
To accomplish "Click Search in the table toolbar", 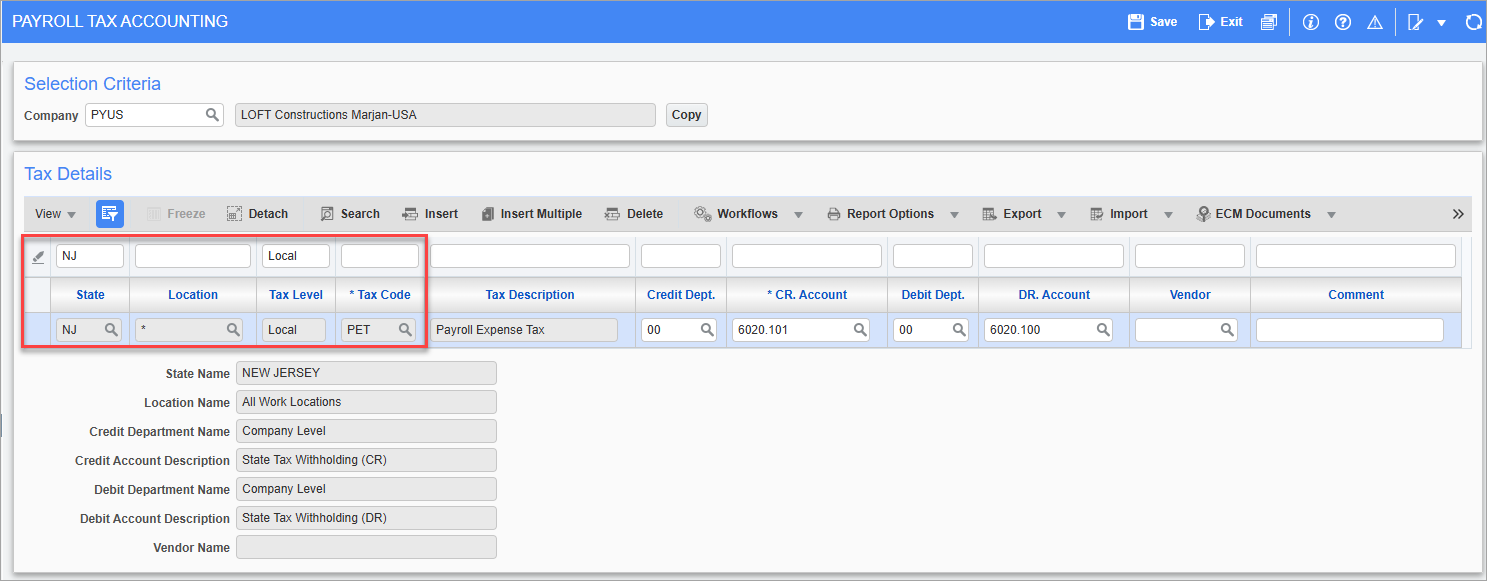I will [x=350, y=214].
